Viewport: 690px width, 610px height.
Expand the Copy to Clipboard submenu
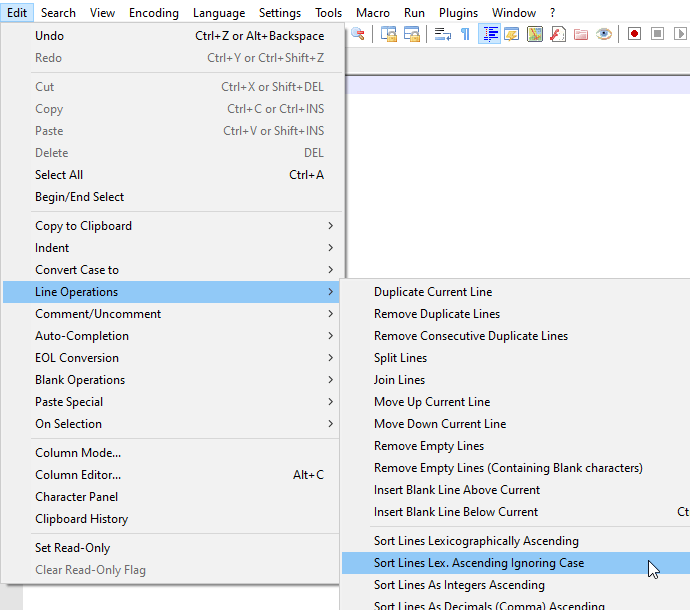171,226
